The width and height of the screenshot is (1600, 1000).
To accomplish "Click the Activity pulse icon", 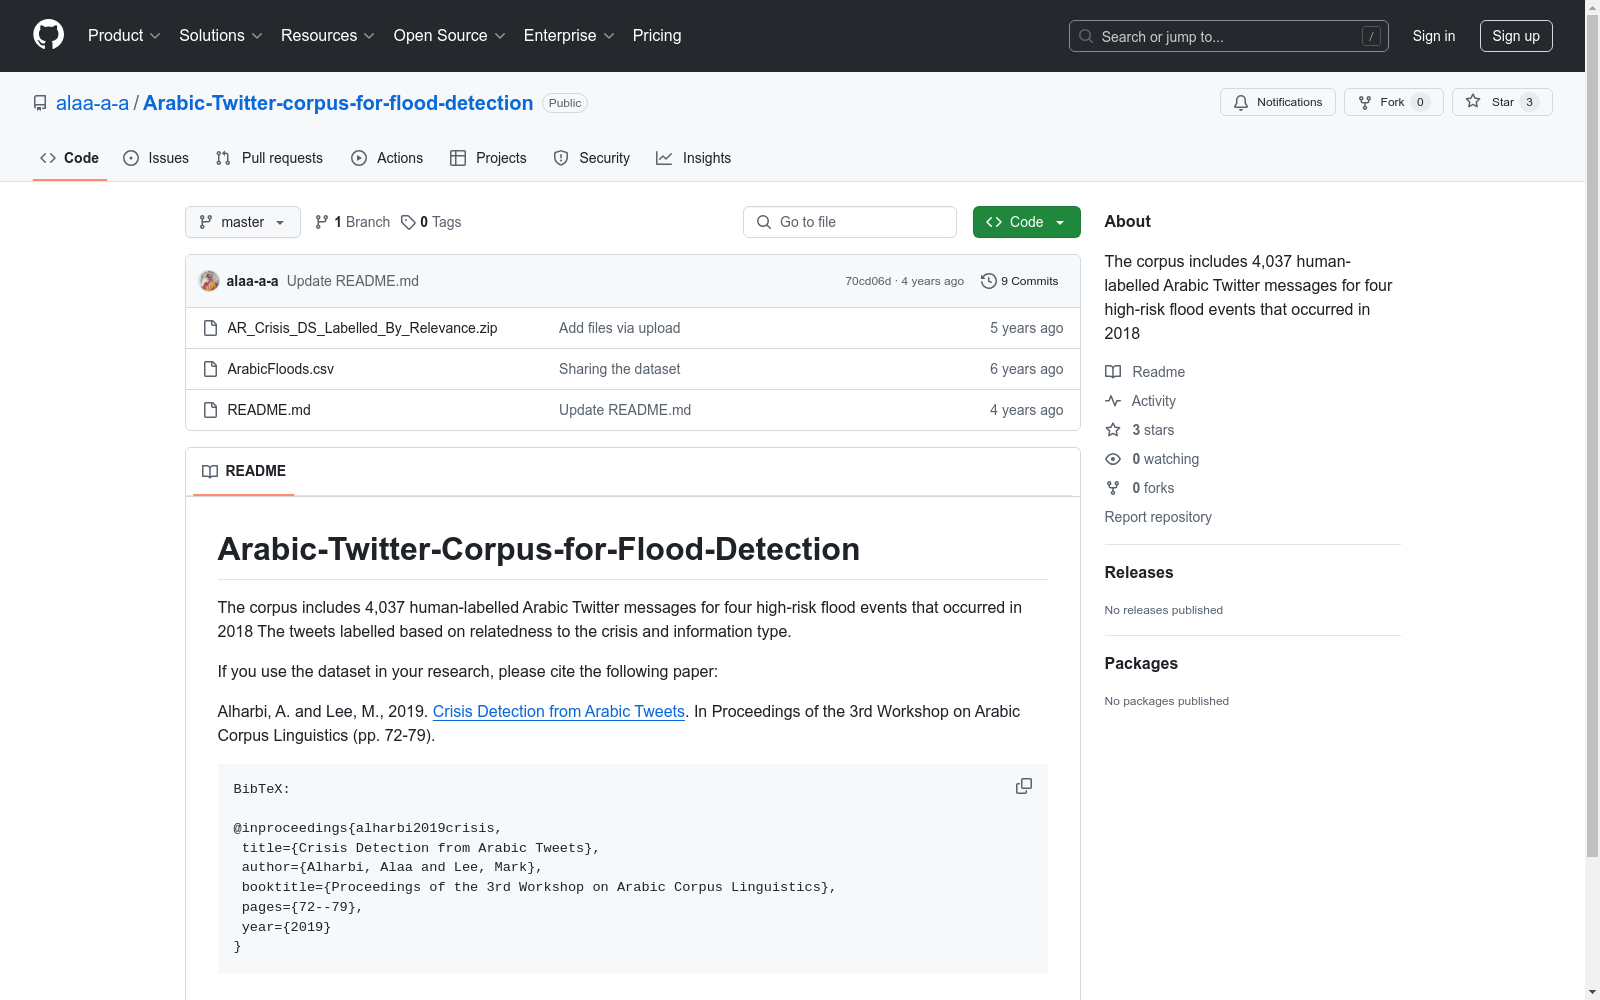I will click(x=1113, y=401).
